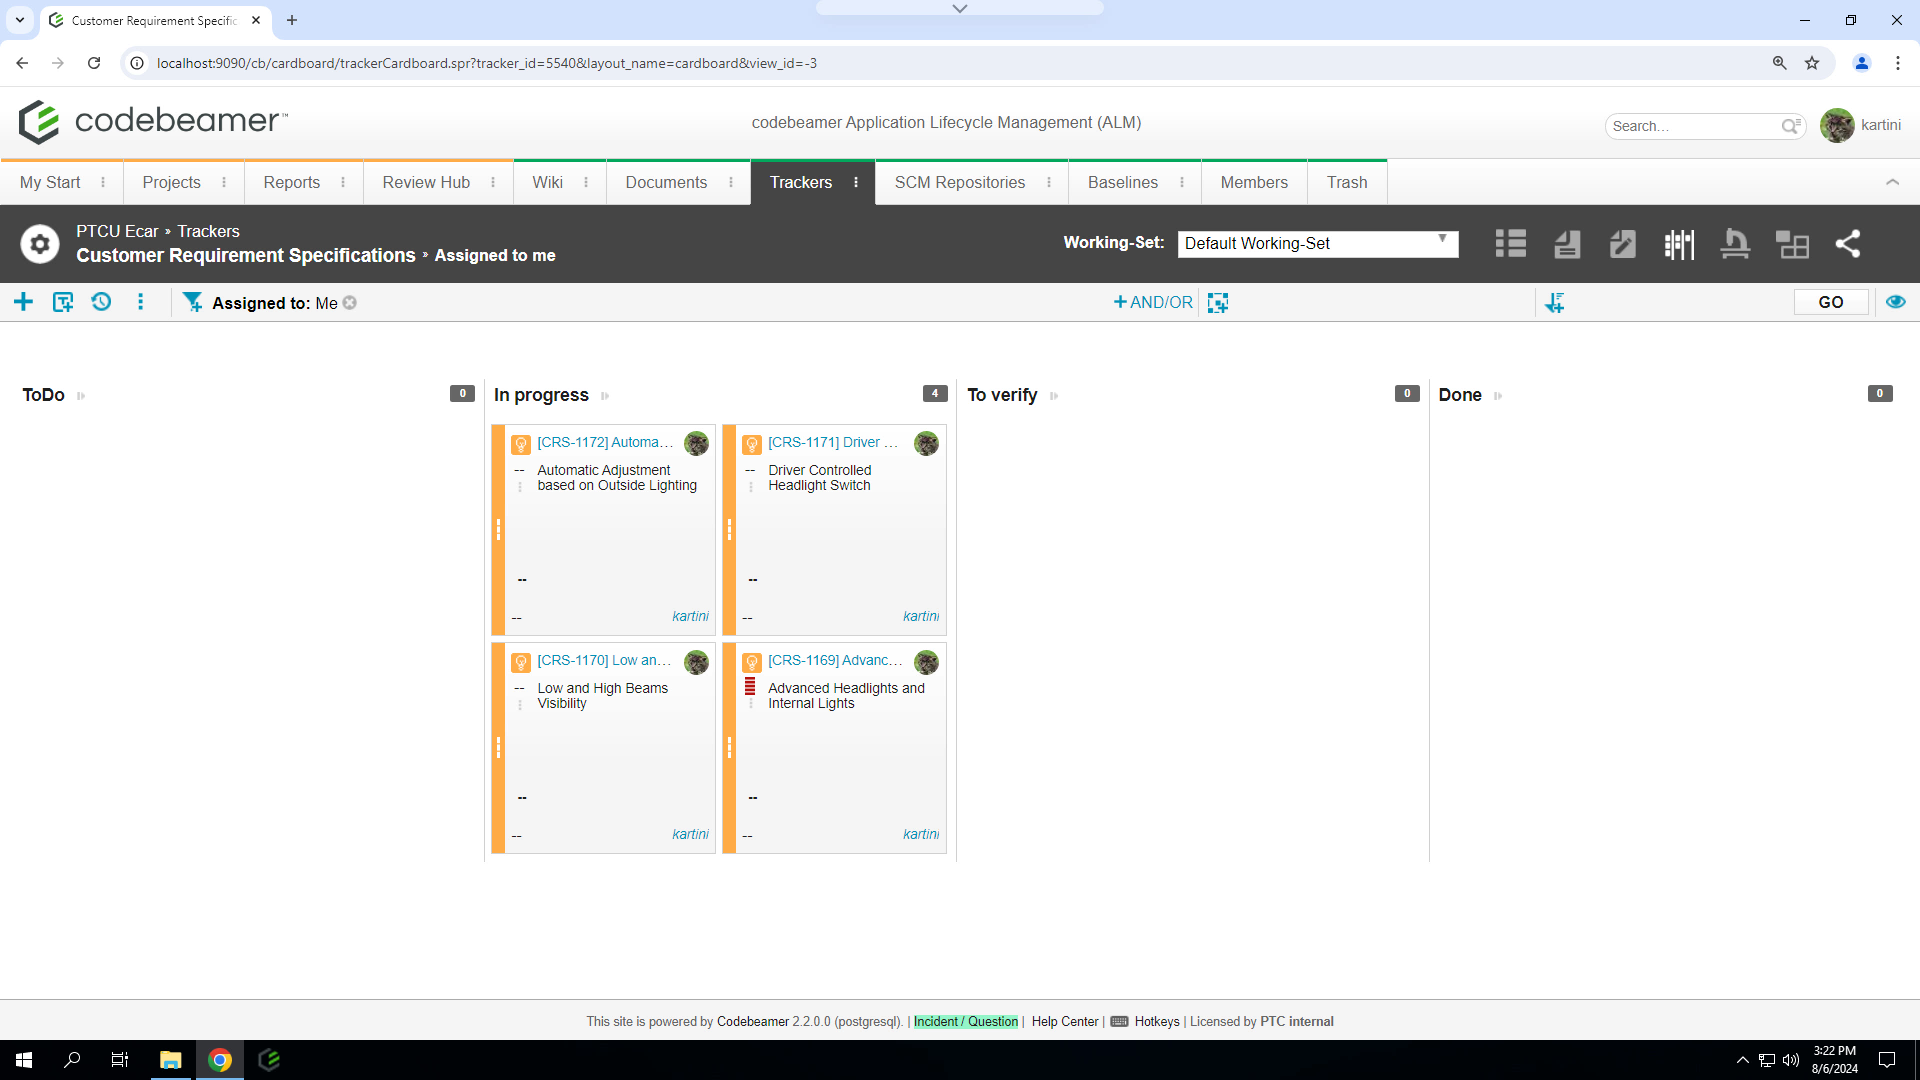
Task: Open the CRS-1171 card link
Action: coord(833,442)
